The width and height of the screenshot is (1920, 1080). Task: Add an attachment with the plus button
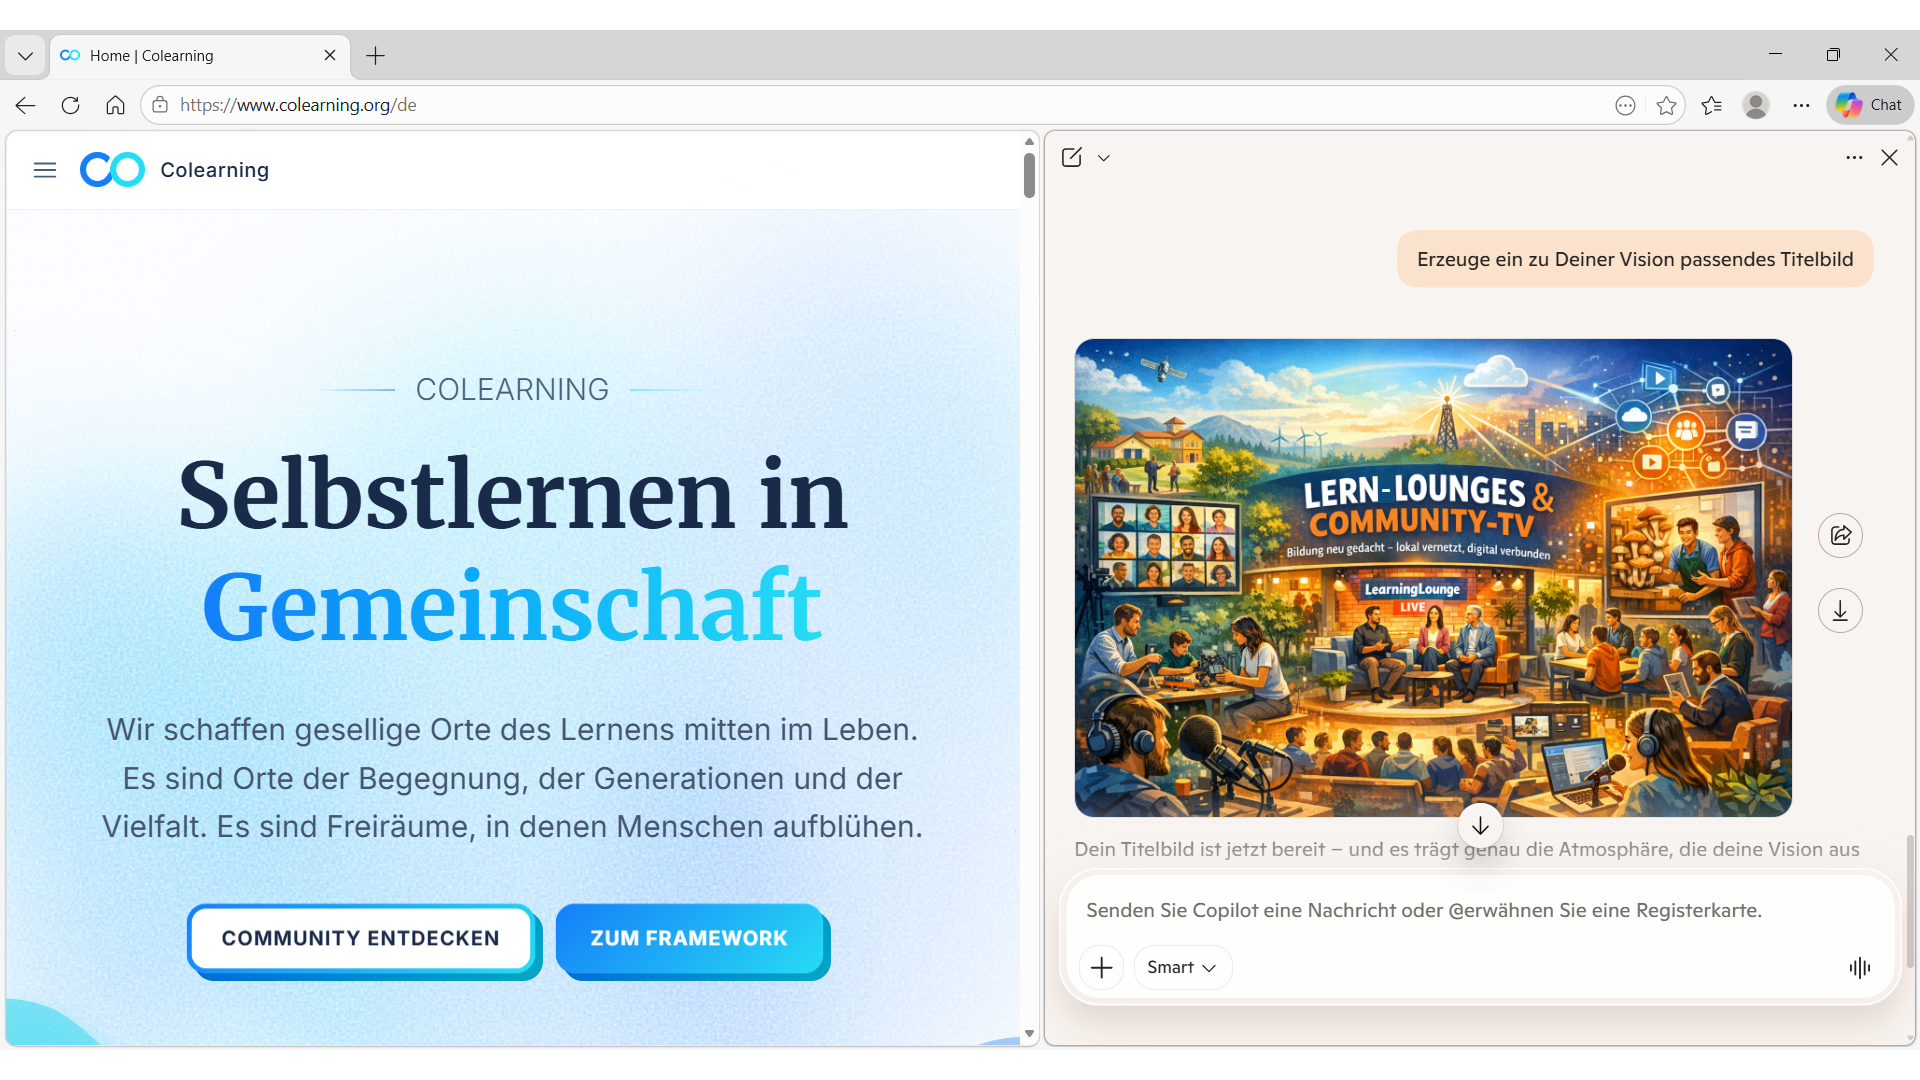click(1101, 967)
